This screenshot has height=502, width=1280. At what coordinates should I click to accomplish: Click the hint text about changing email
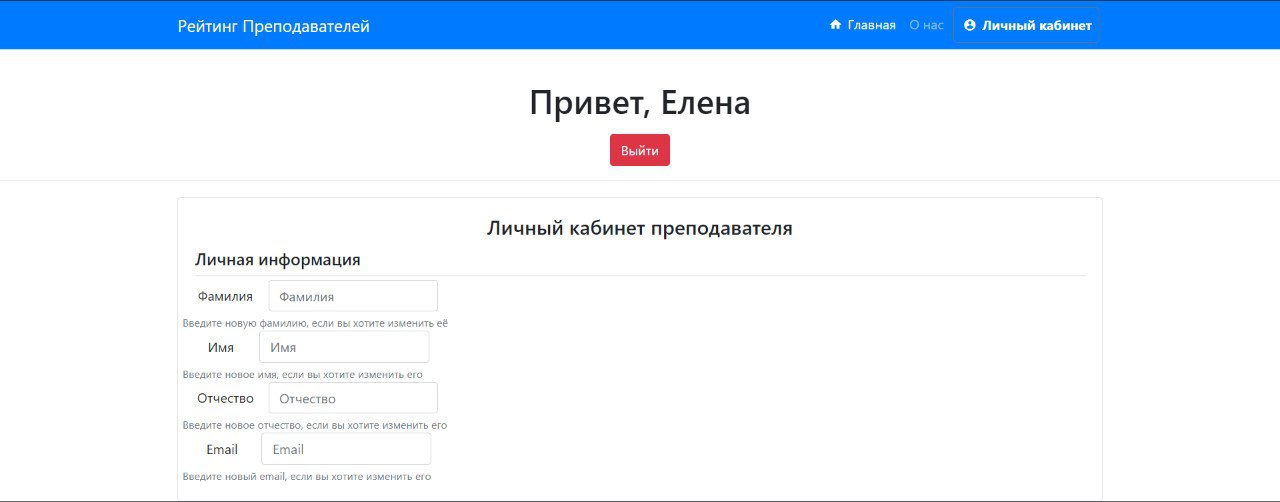[307, 476]
